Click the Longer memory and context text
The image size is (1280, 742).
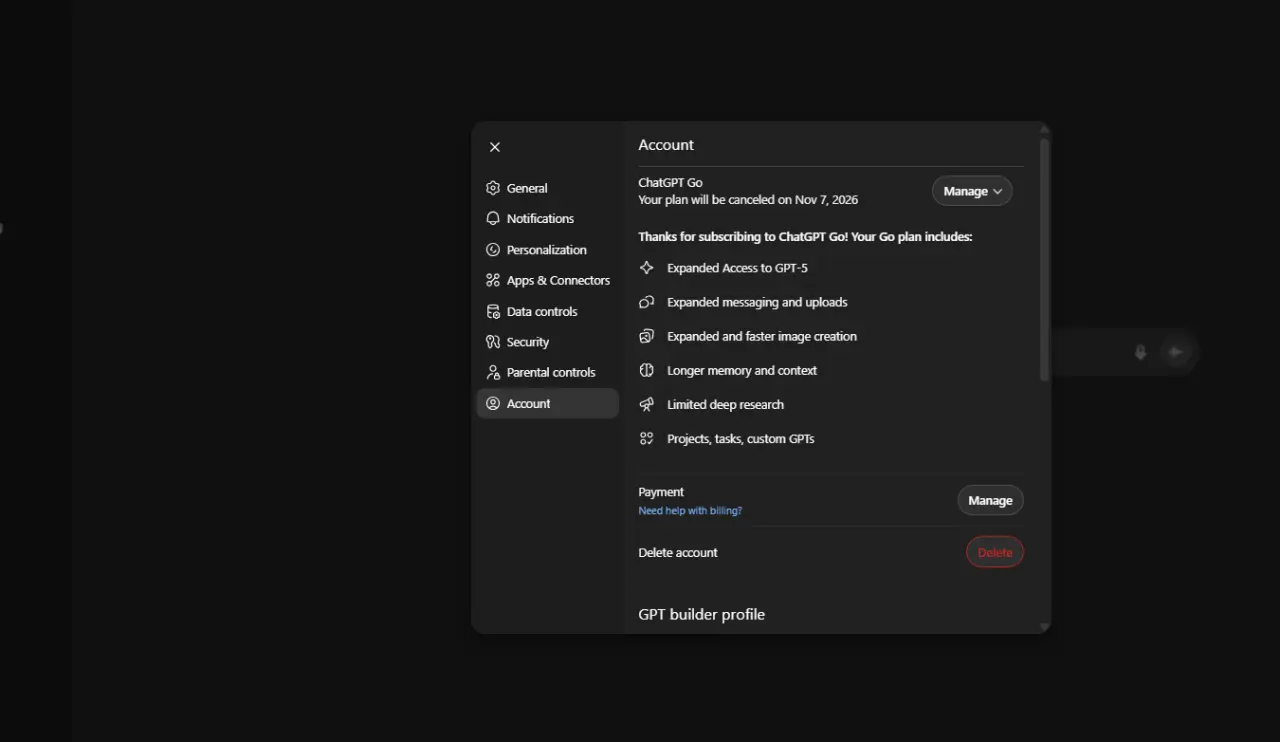click(742, 370)
